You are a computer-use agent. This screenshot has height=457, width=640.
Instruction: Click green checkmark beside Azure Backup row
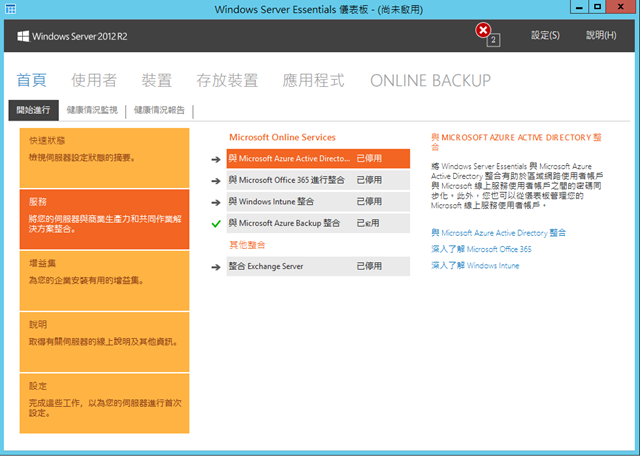pos(216,224)
